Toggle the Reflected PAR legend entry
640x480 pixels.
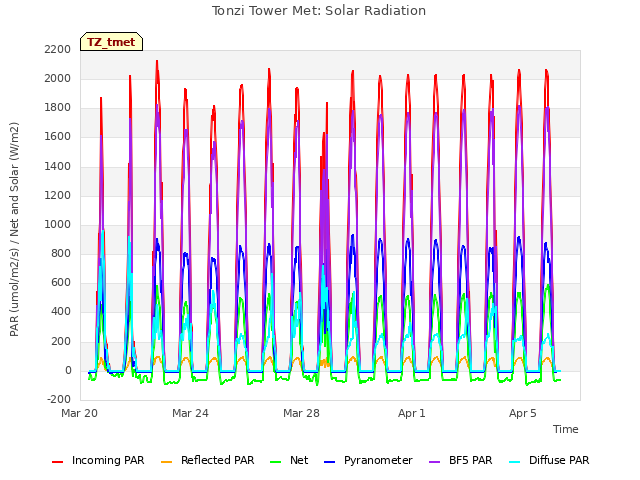click(x=208, y=460)
